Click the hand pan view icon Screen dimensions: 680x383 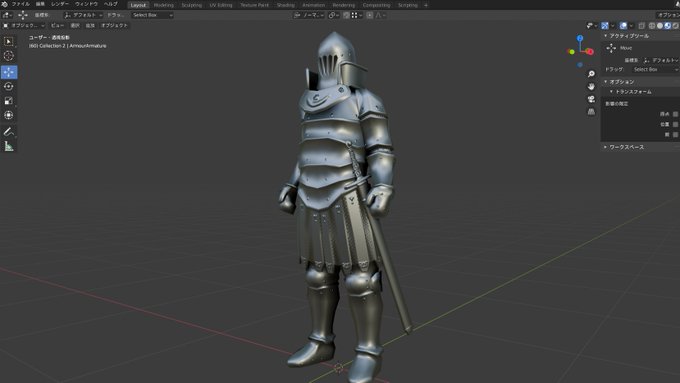click(x=591, y=87)
